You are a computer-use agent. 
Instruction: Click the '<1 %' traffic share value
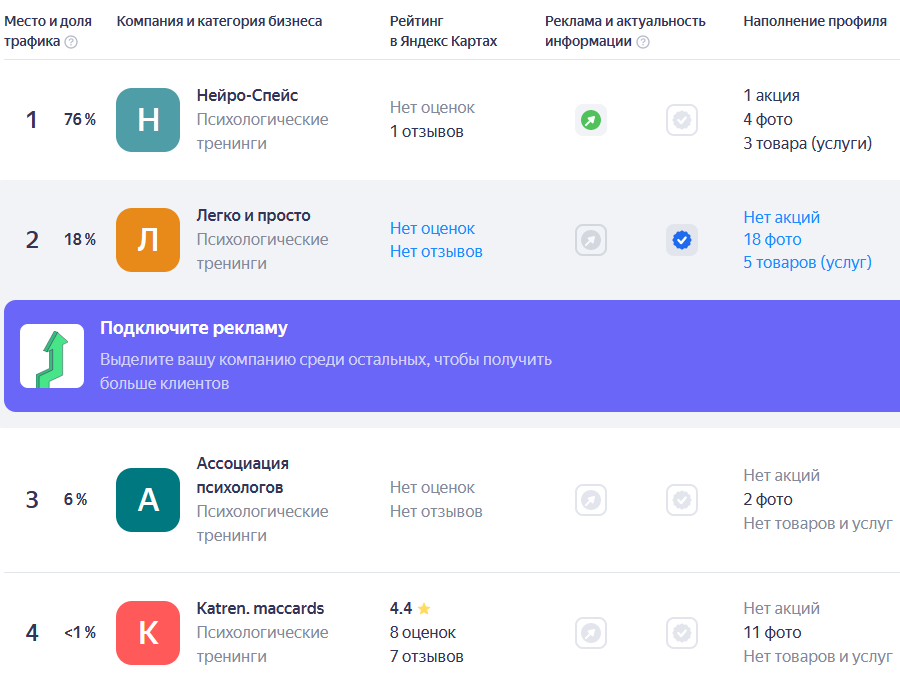pyautogui.click(x=80, y=632)
